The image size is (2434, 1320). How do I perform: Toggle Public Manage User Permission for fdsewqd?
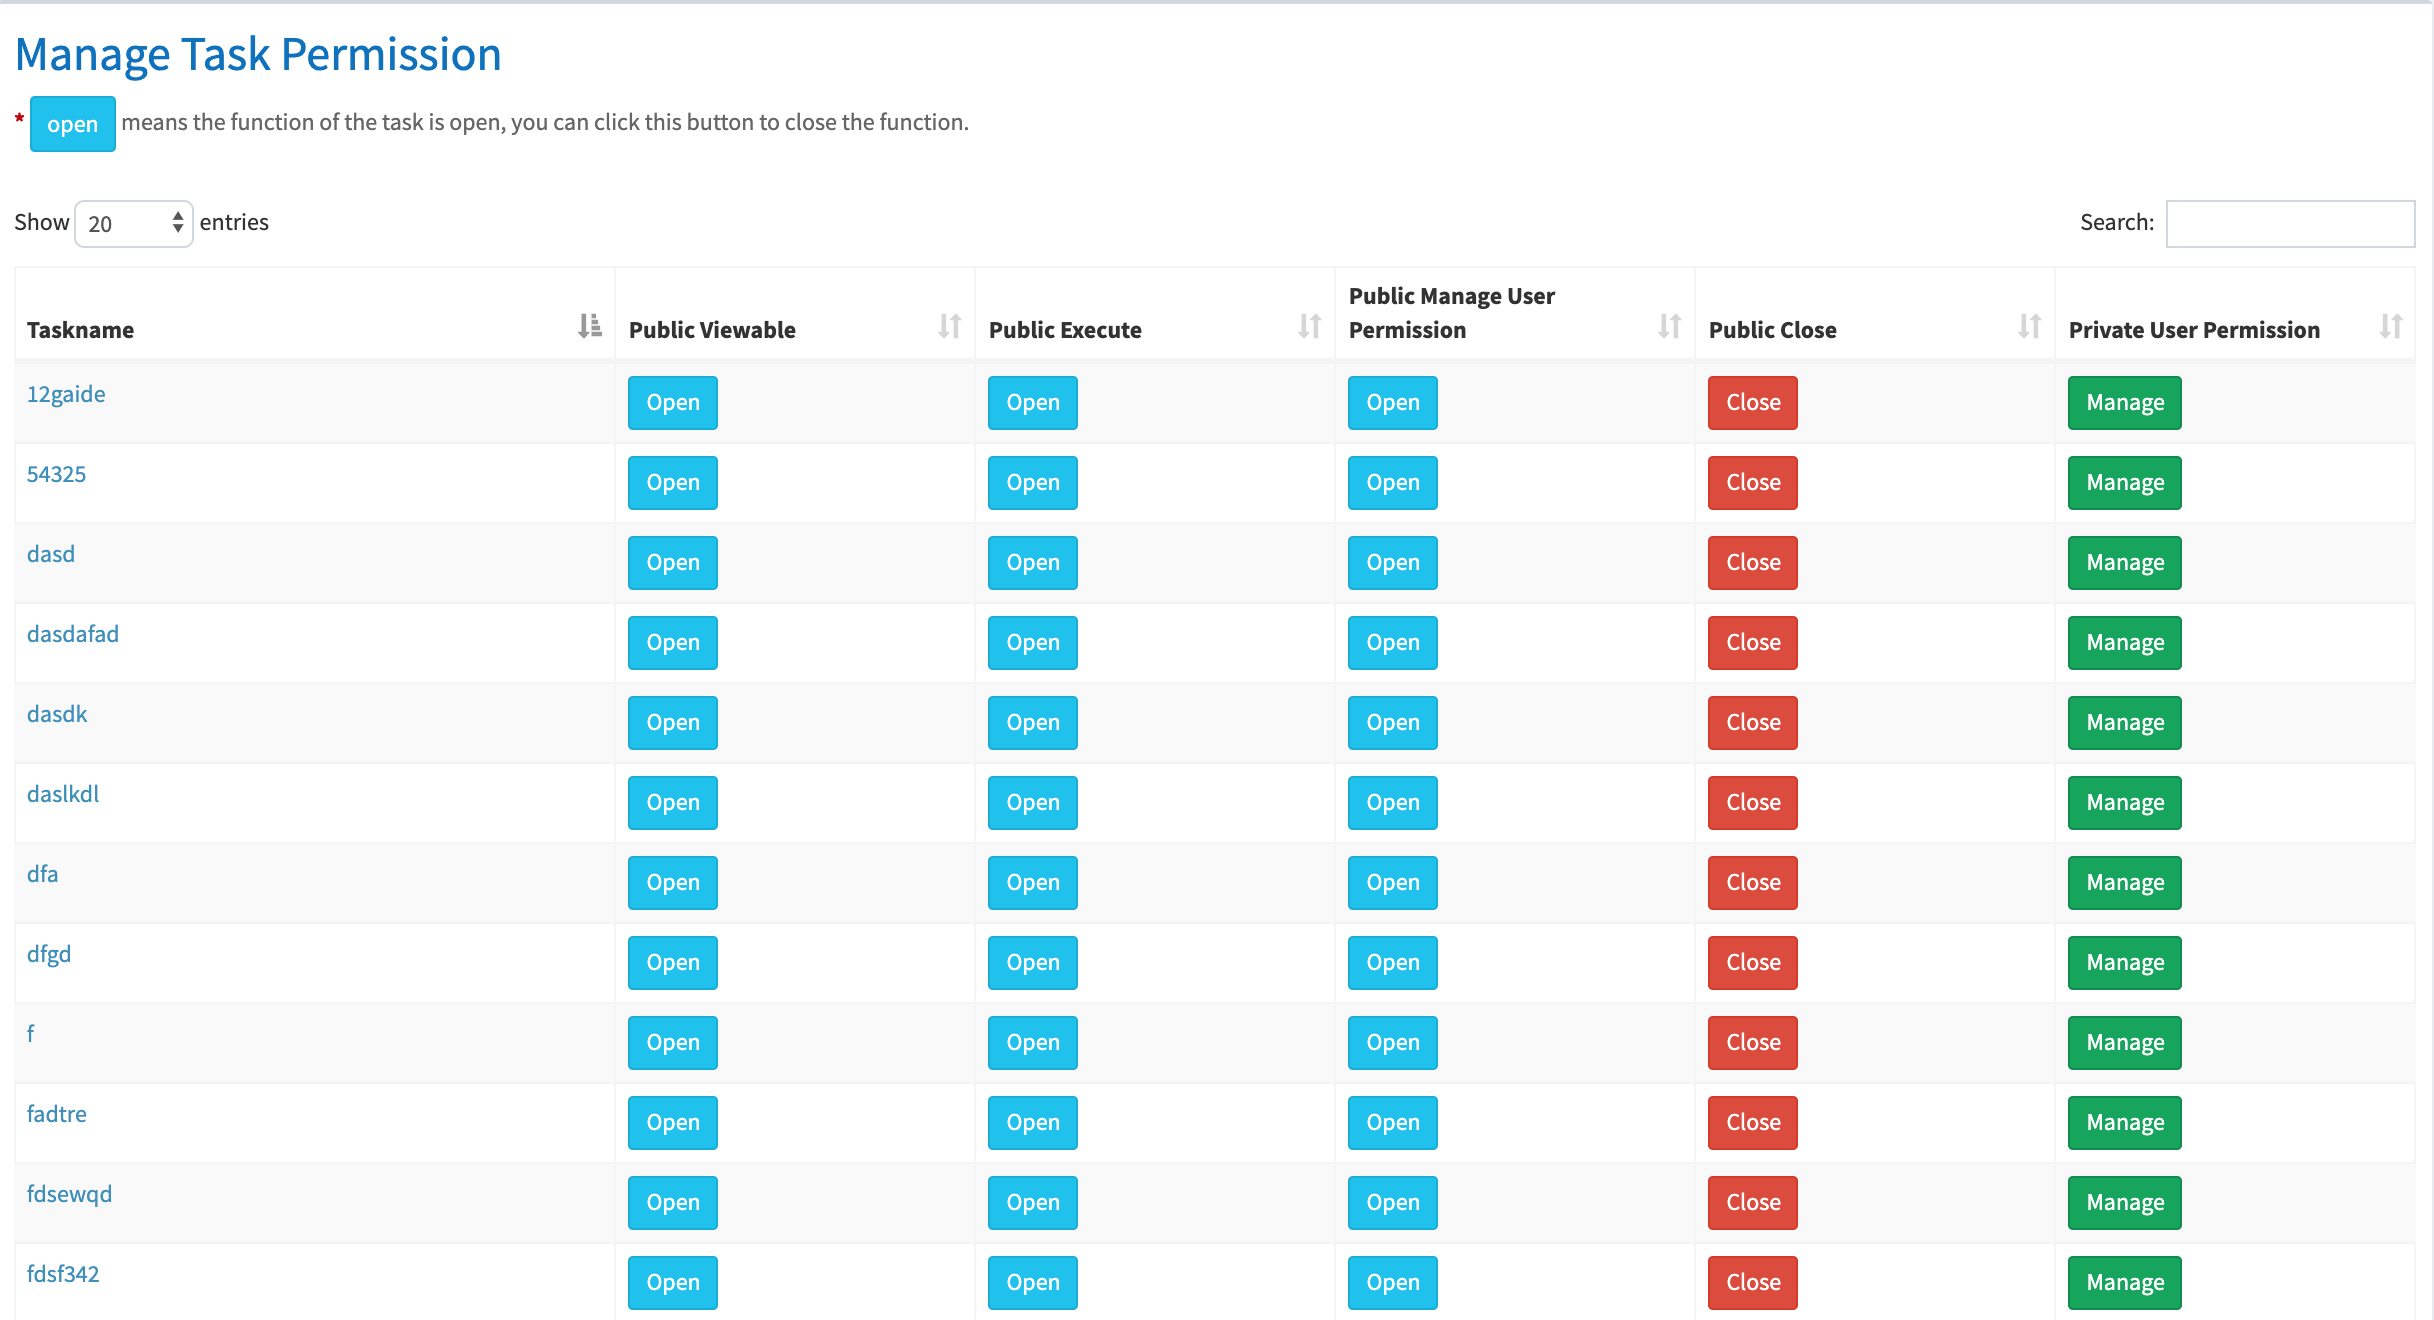(x=1393, y=1203)
